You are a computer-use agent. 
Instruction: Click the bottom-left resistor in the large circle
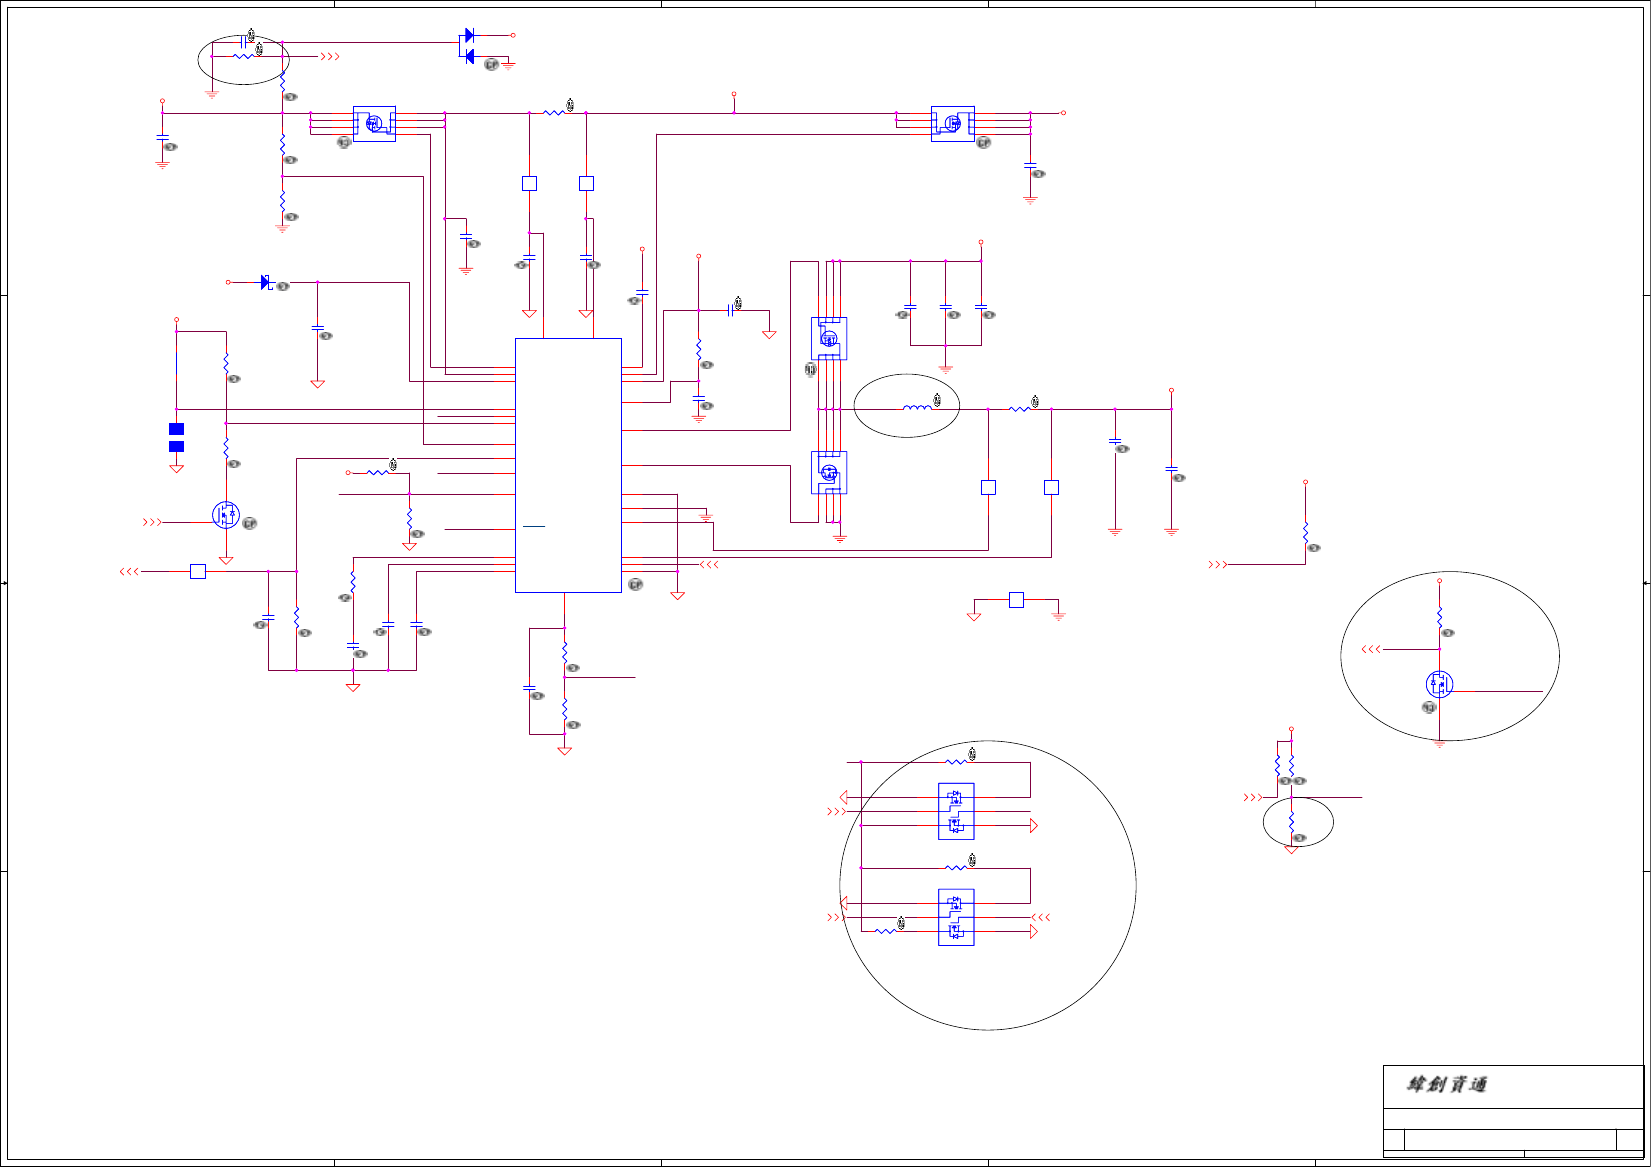[885, 931]
